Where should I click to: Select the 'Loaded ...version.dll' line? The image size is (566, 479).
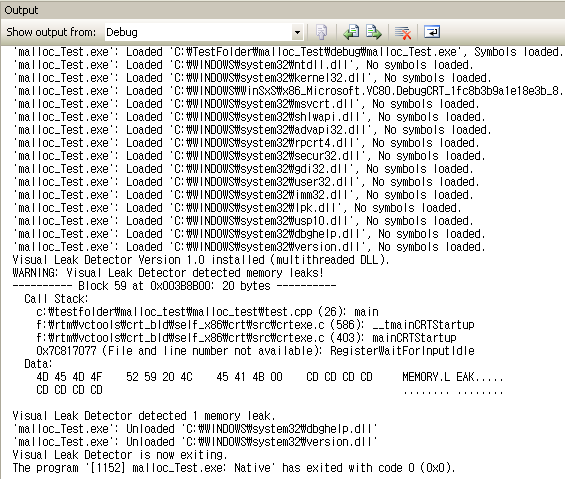point(249,247)
